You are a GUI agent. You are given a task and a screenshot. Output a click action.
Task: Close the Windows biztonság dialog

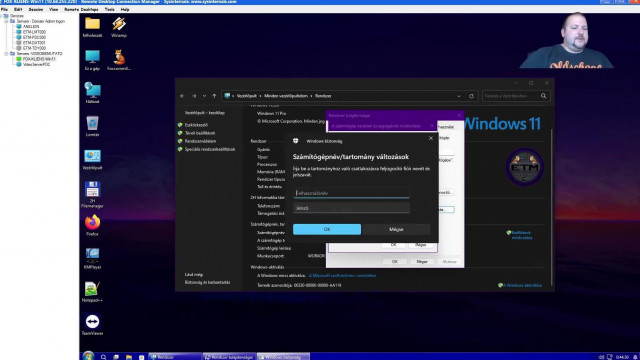click(431, 139)
